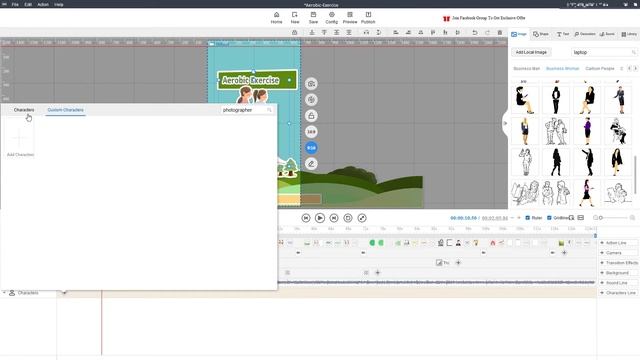Open the Image tab in right panel
The width and height of the screenshot is (640, 360).
point(519,34)
